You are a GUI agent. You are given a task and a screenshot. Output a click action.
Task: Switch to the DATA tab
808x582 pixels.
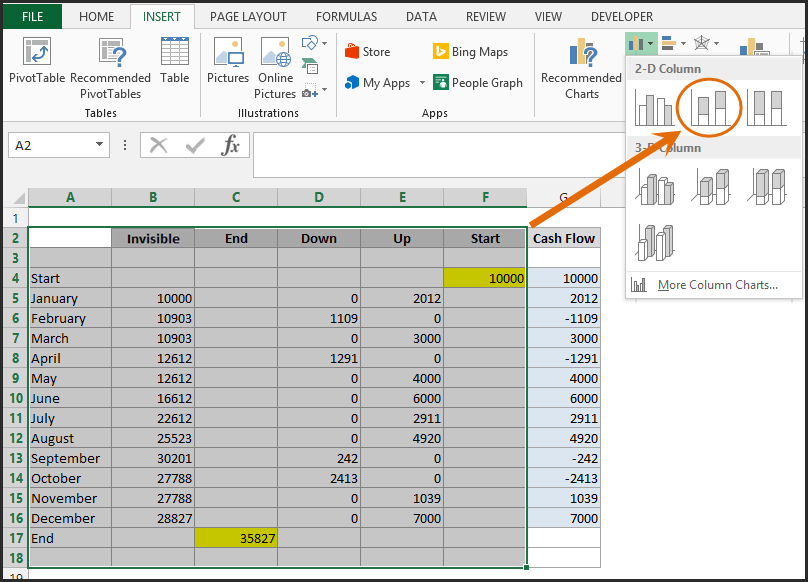421,16
